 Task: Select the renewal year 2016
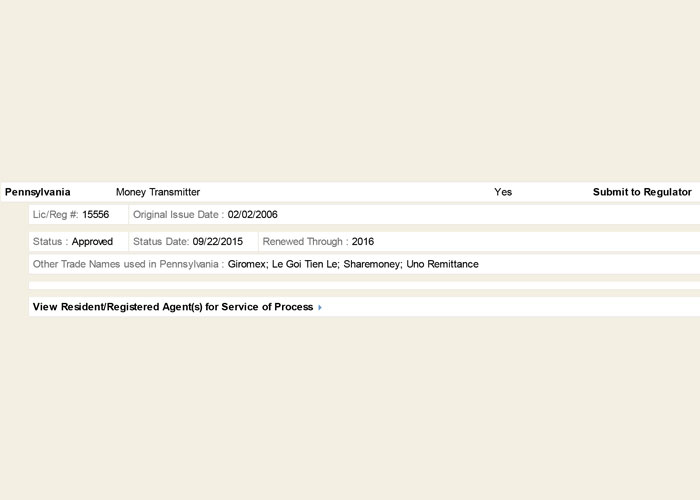[363, 242]
